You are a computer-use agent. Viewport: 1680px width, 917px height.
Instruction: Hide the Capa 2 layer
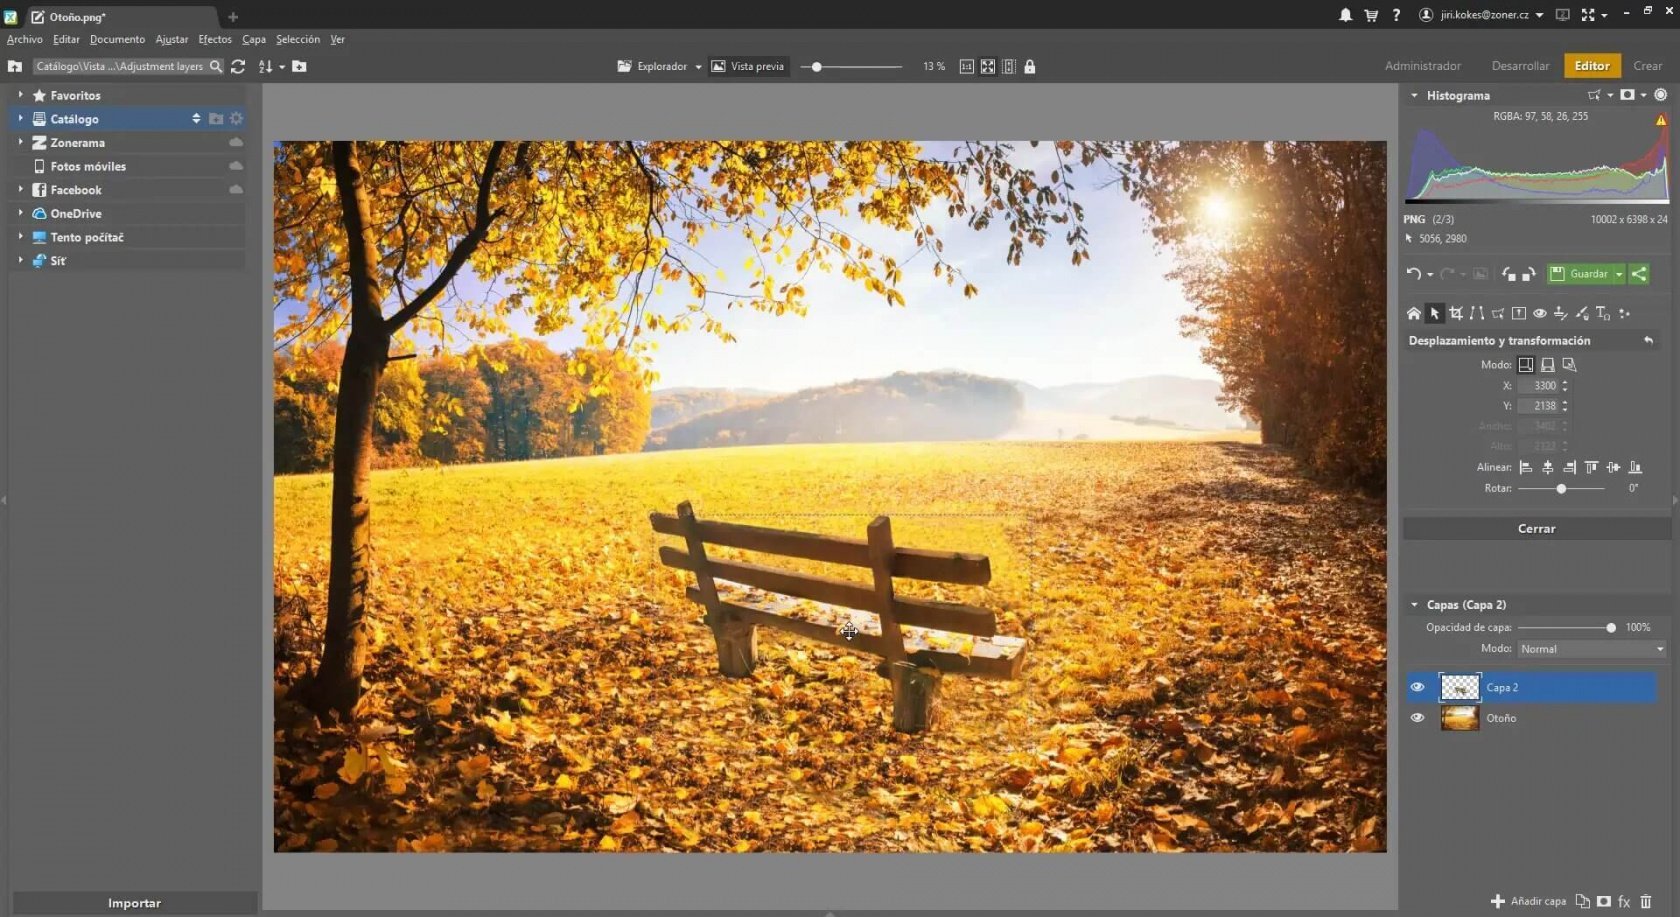pos(1418,687)
